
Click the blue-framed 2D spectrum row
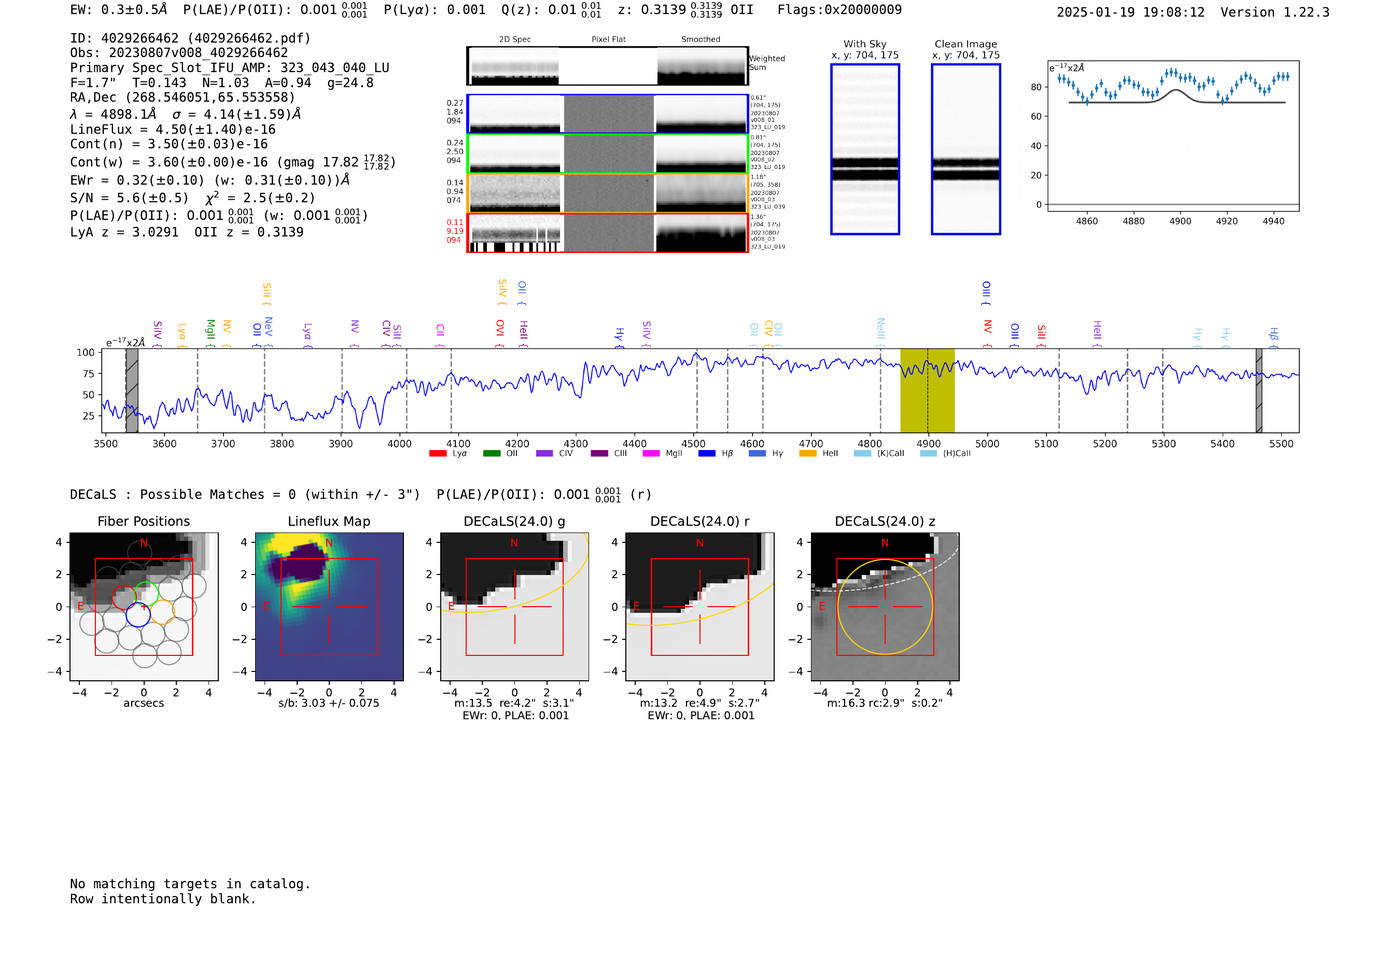pos(608,114)
